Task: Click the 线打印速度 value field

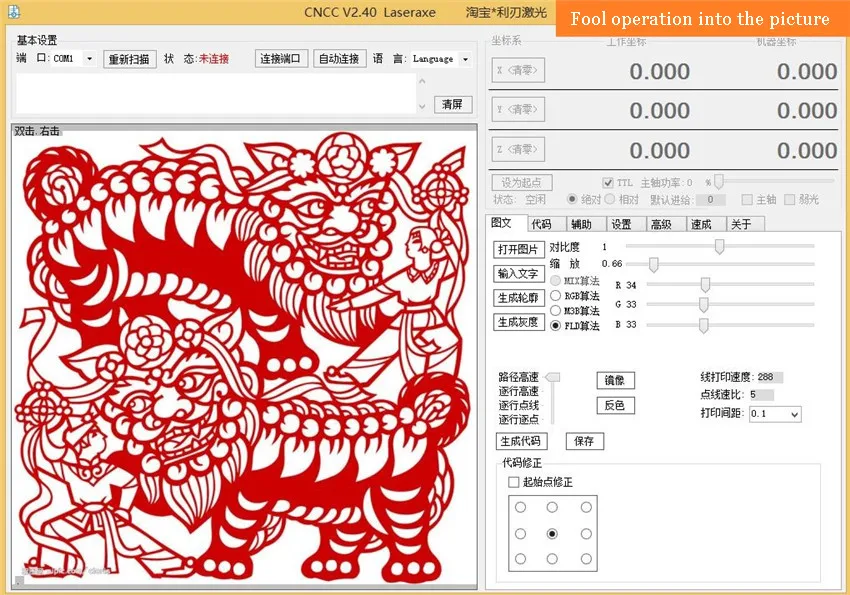Action: pos(770,377)
